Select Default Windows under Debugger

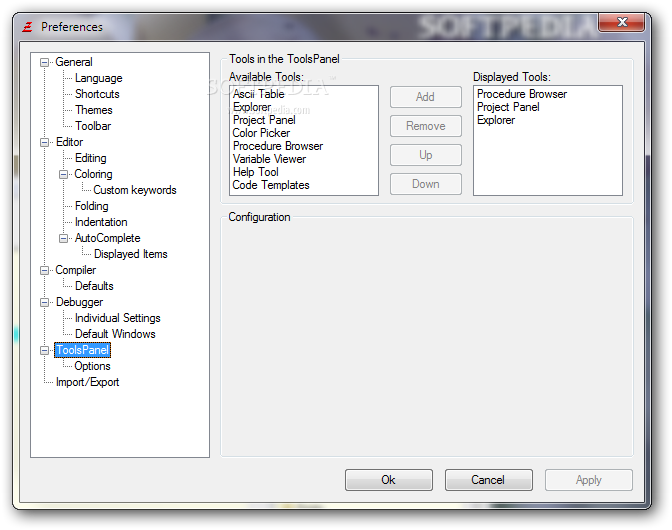(x=115, y=334)
